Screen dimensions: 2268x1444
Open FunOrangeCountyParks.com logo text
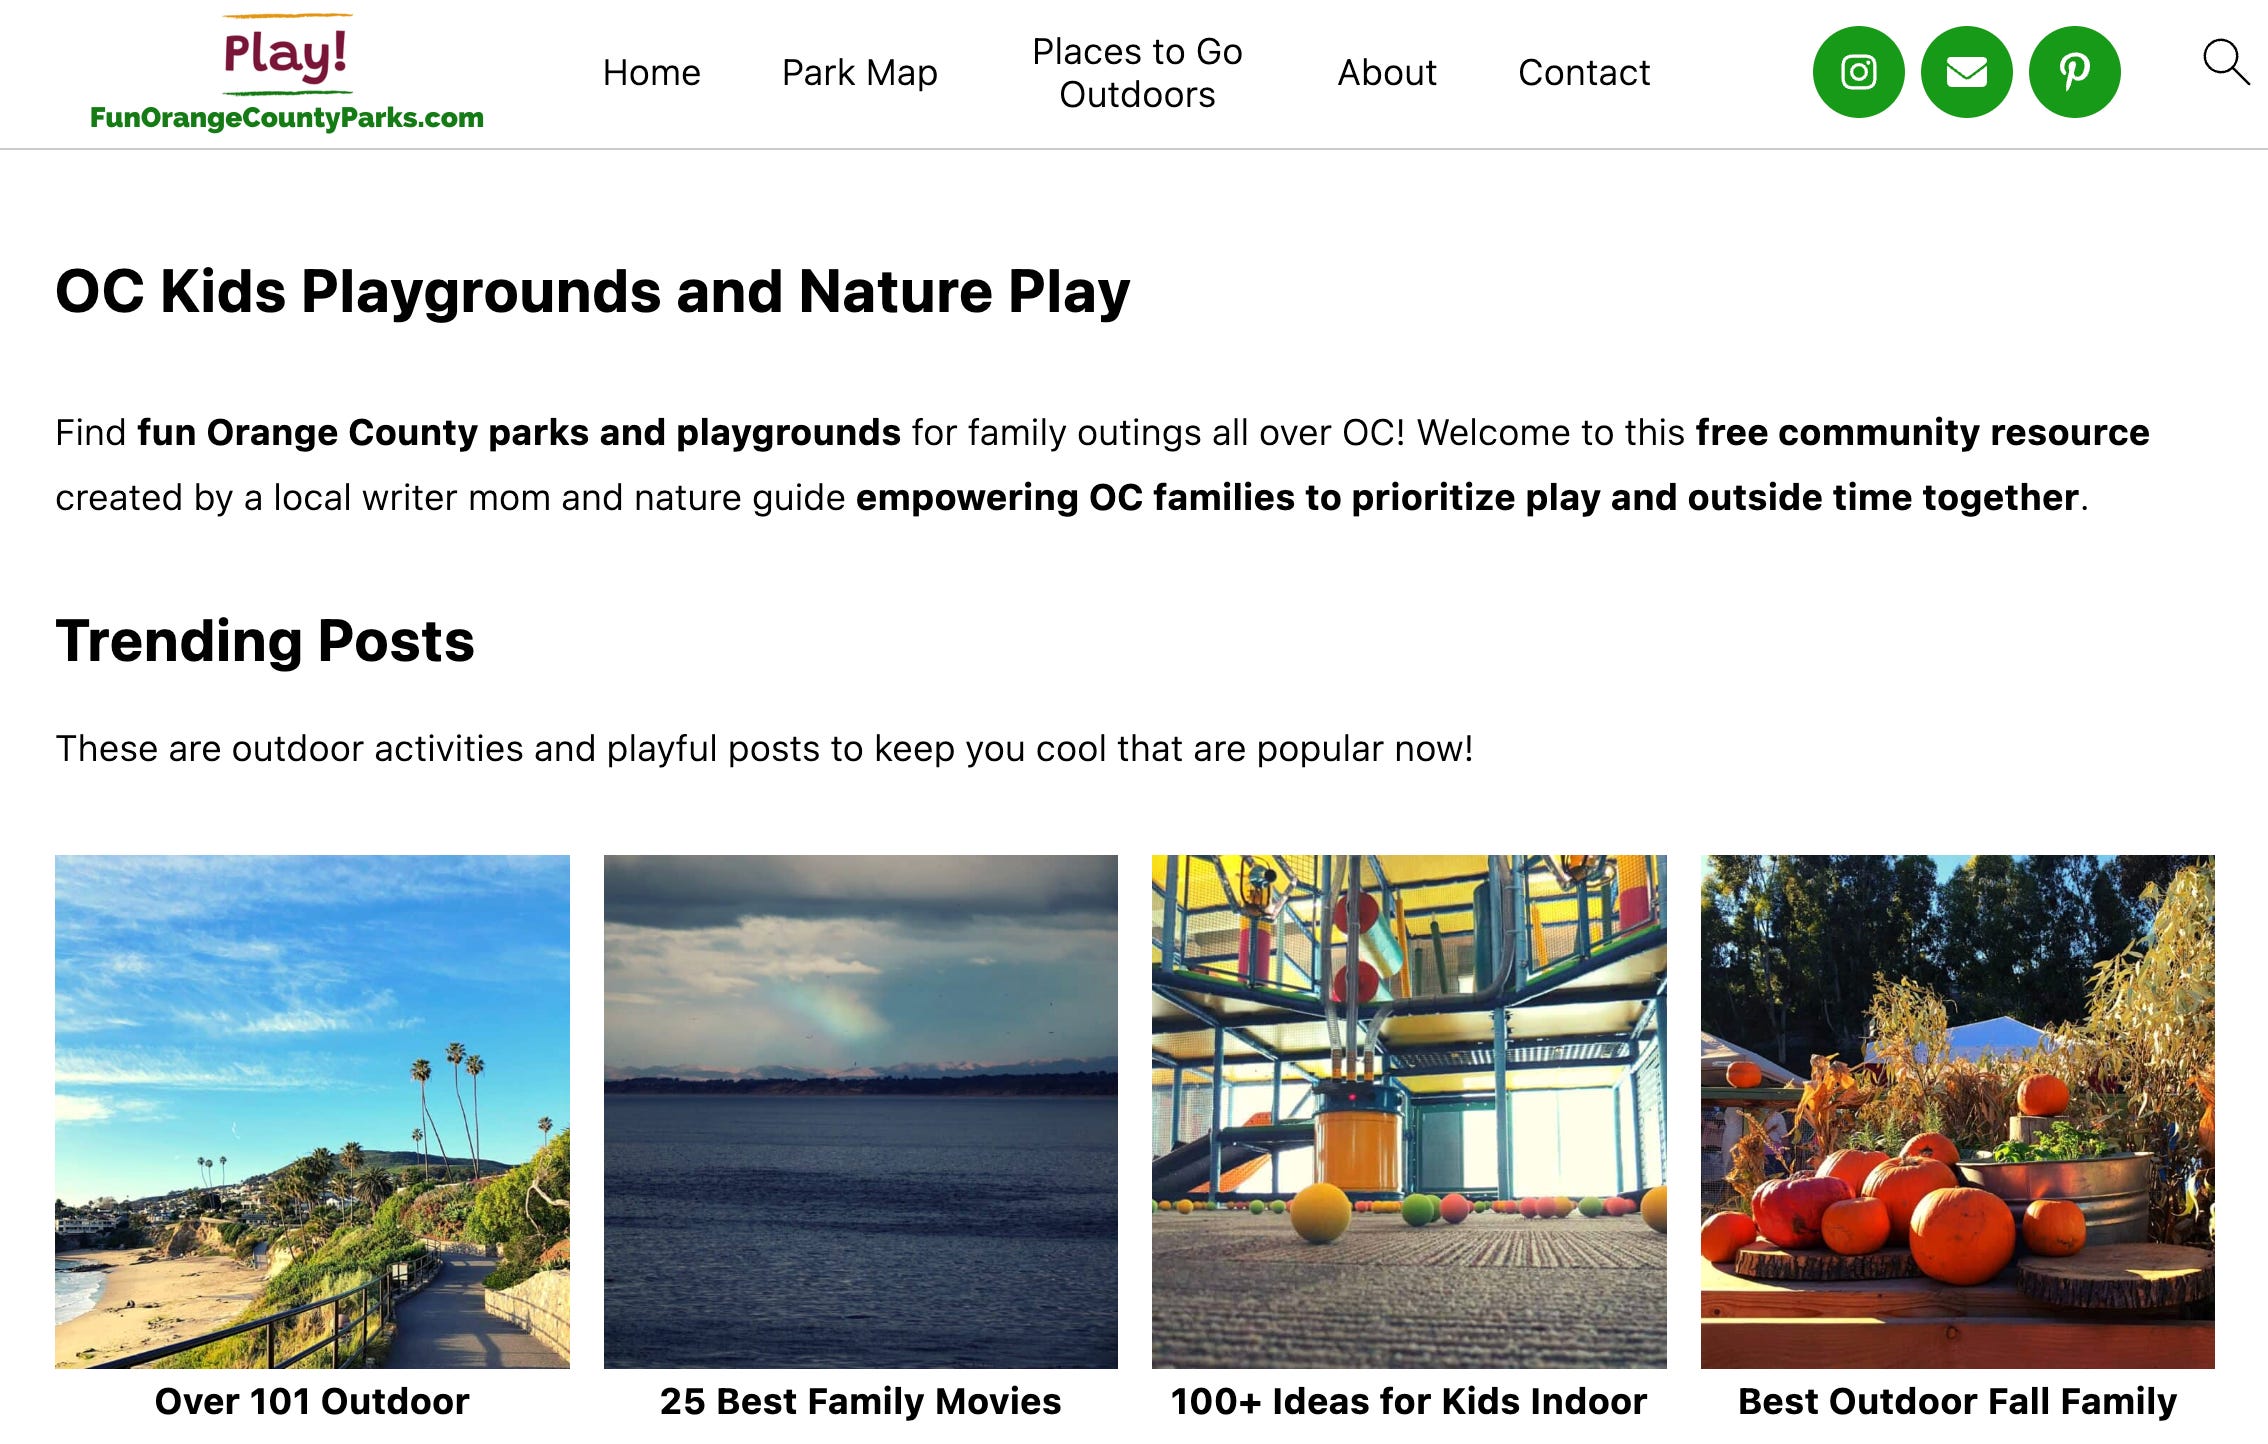[286, 118]
